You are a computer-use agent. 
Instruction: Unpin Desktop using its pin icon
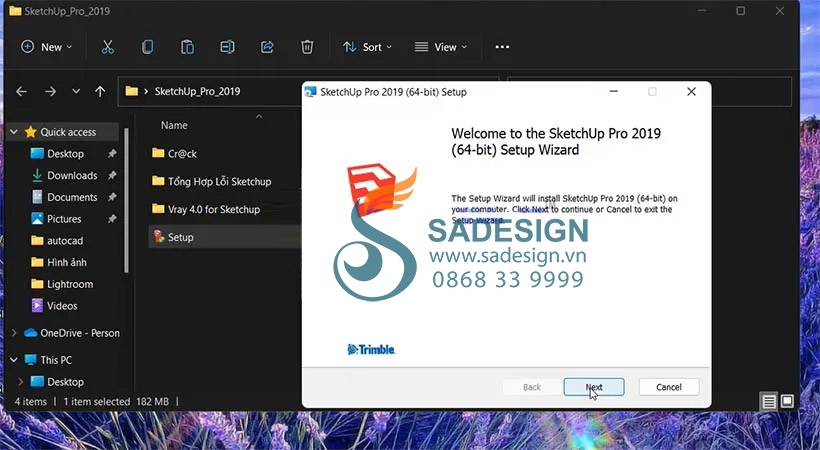tap(111, 154)
